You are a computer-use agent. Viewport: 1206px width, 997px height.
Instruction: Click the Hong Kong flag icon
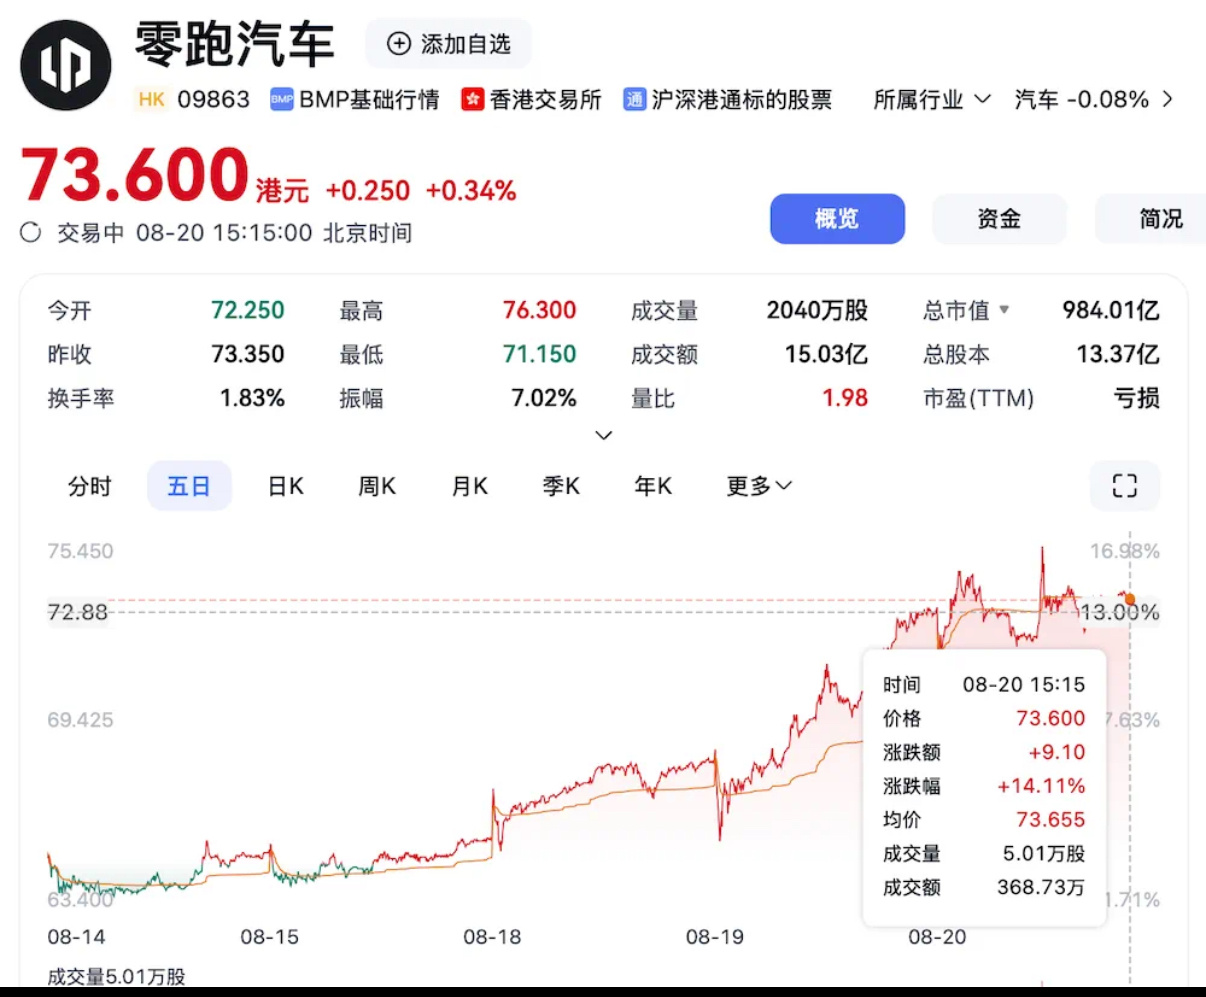472,99
